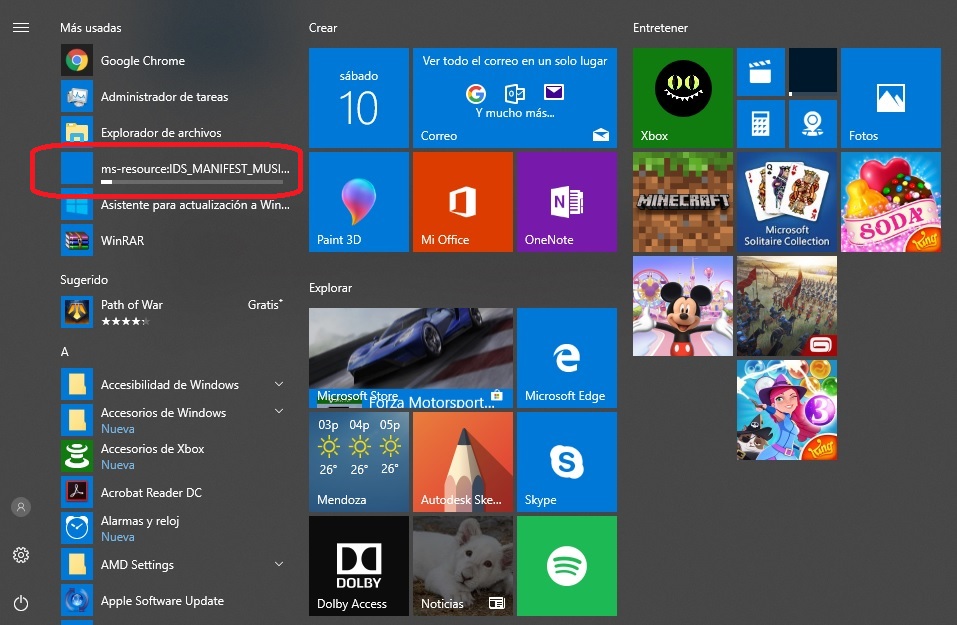Open Autodesk SketchBook tile
Screen dimensions: 957x625
click(463, 462)
